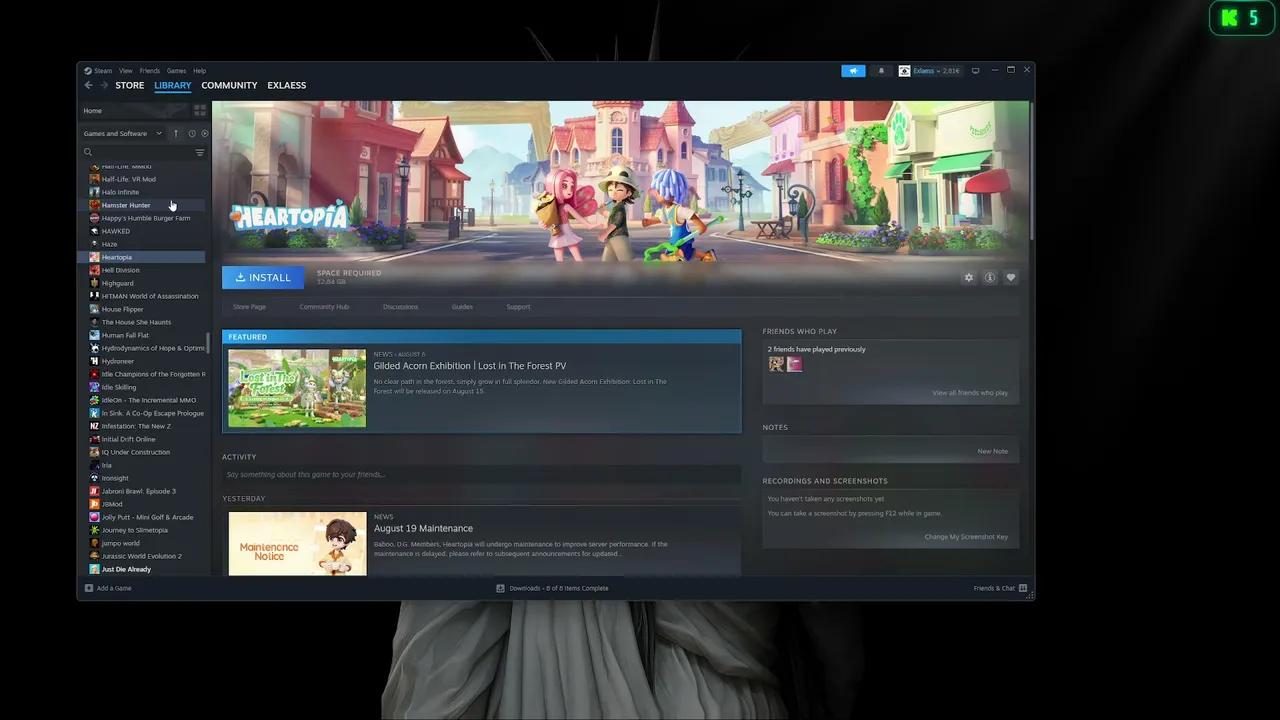This screenshot has height=720, width=1280.
Task: Toggle the ready-to-play filter icon
Action: coord(205,133)
